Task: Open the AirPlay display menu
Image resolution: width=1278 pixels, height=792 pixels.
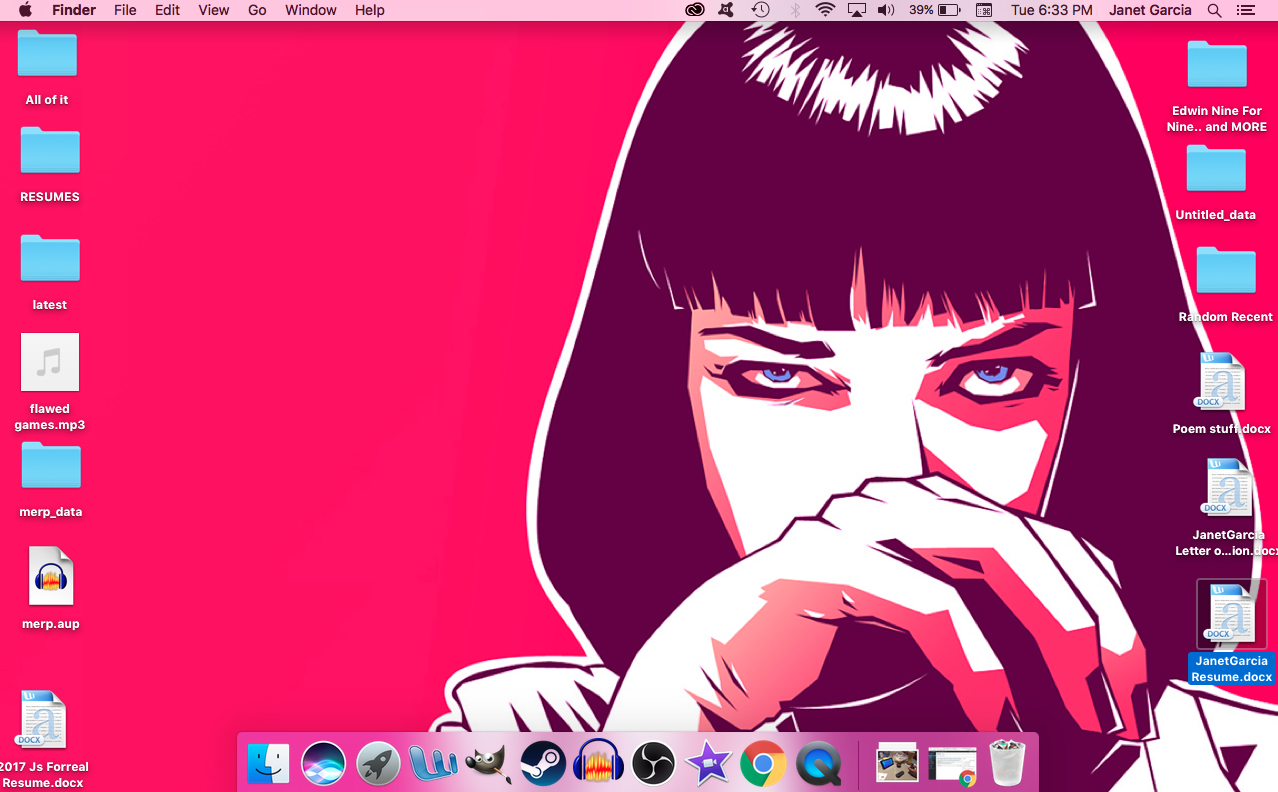Action: (x=856, y=10)
